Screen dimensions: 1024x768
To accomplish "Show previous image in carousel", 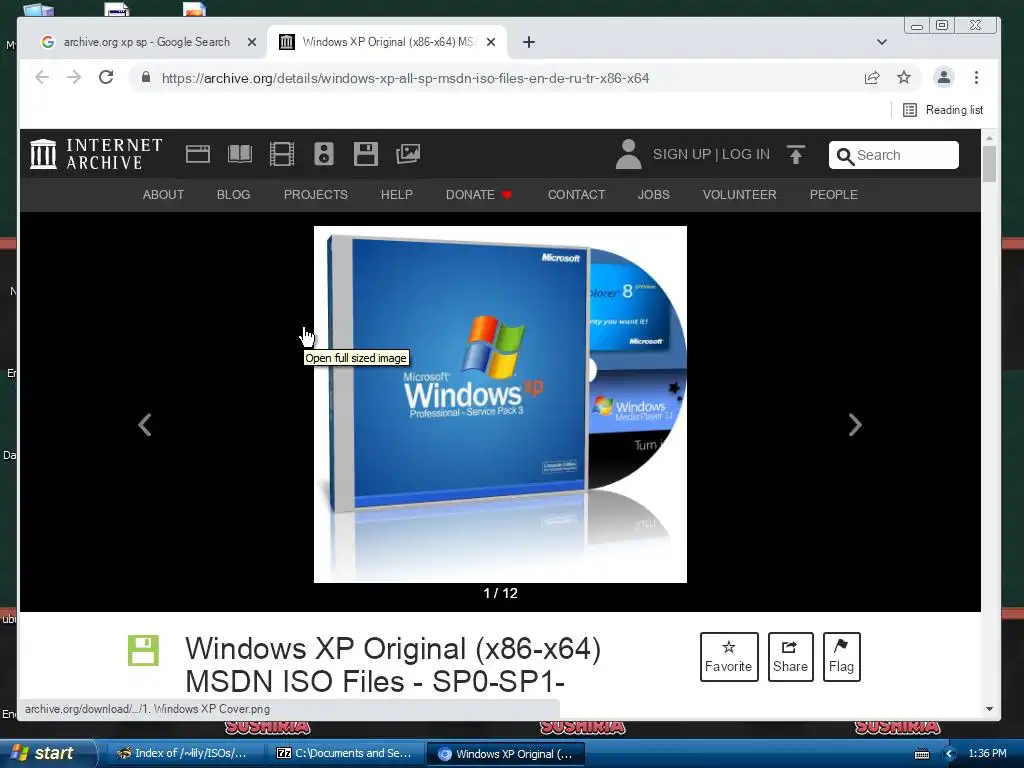I will (145, 424).
